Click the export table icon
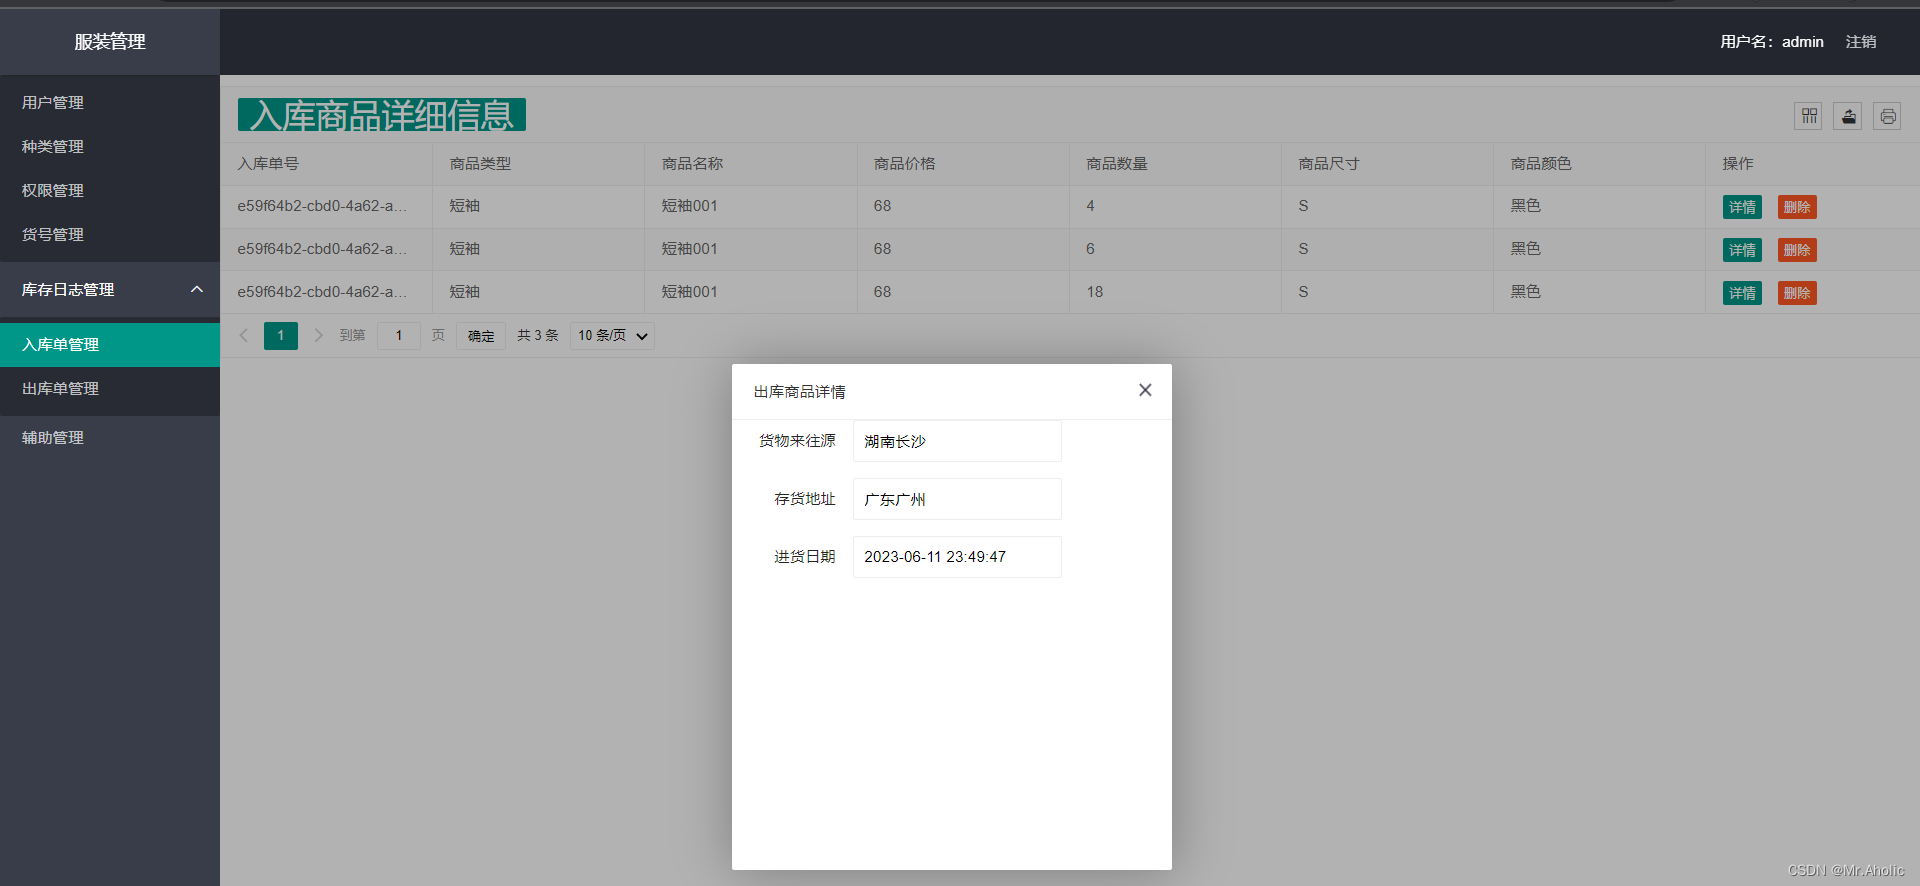The image size is (1920, 886). pos(1848,116)
